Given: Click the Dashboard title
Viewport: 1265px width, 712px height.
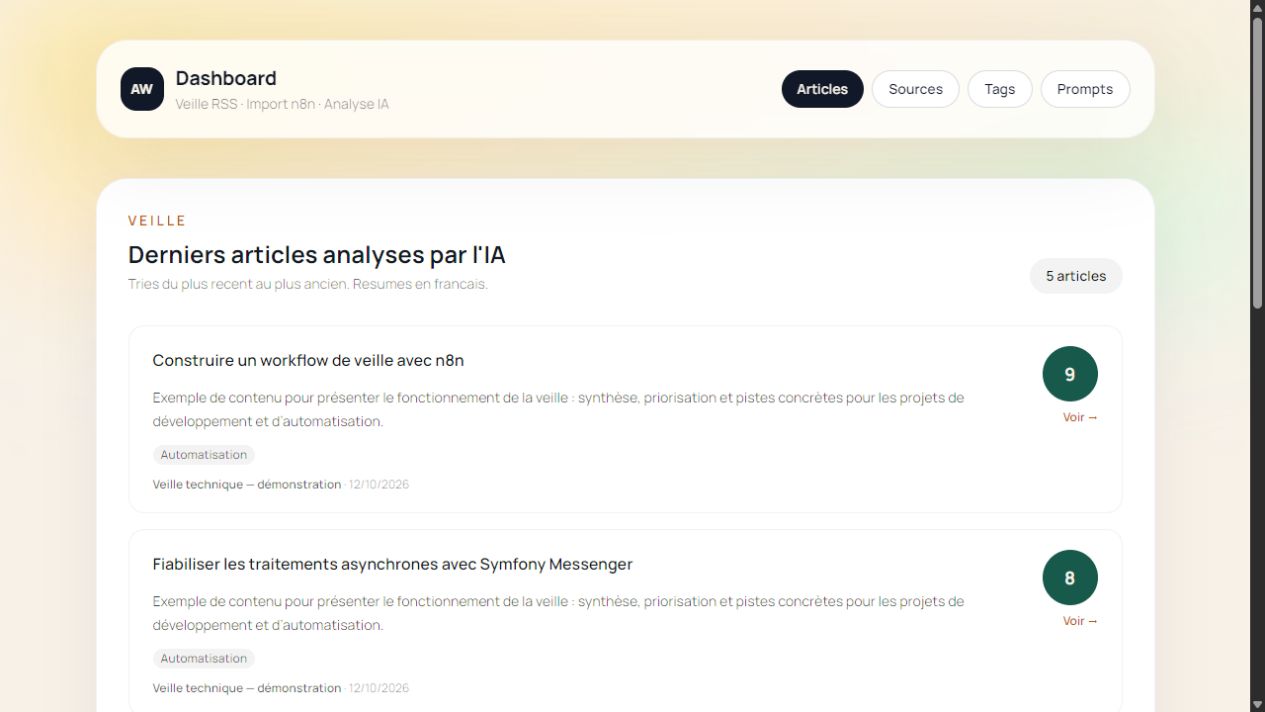Looking at the screenshot, I should click(x=226, y=78).
